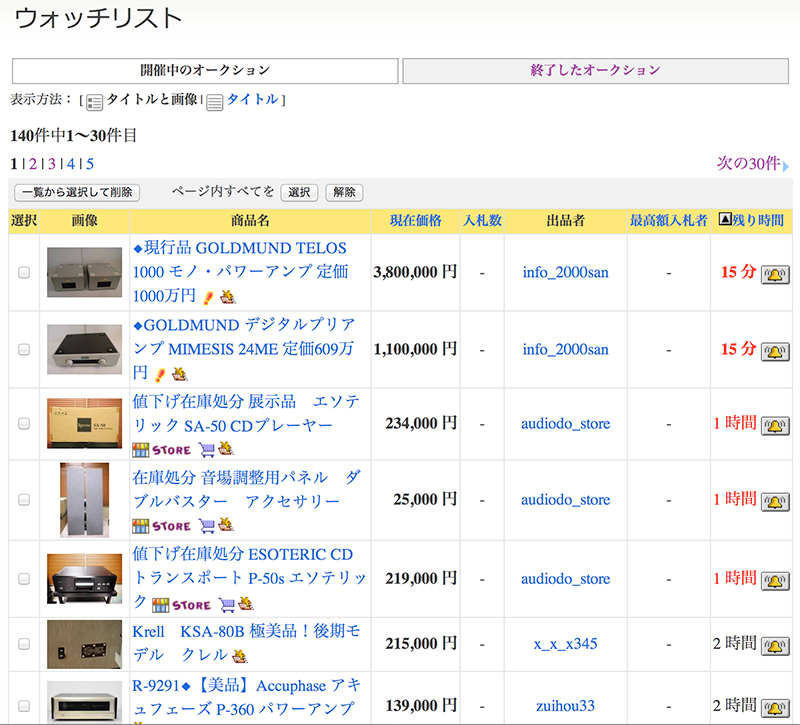The image size is (800, 725).
Task: Go to page 3 of watchlist
Action: (x=52, y=164)
